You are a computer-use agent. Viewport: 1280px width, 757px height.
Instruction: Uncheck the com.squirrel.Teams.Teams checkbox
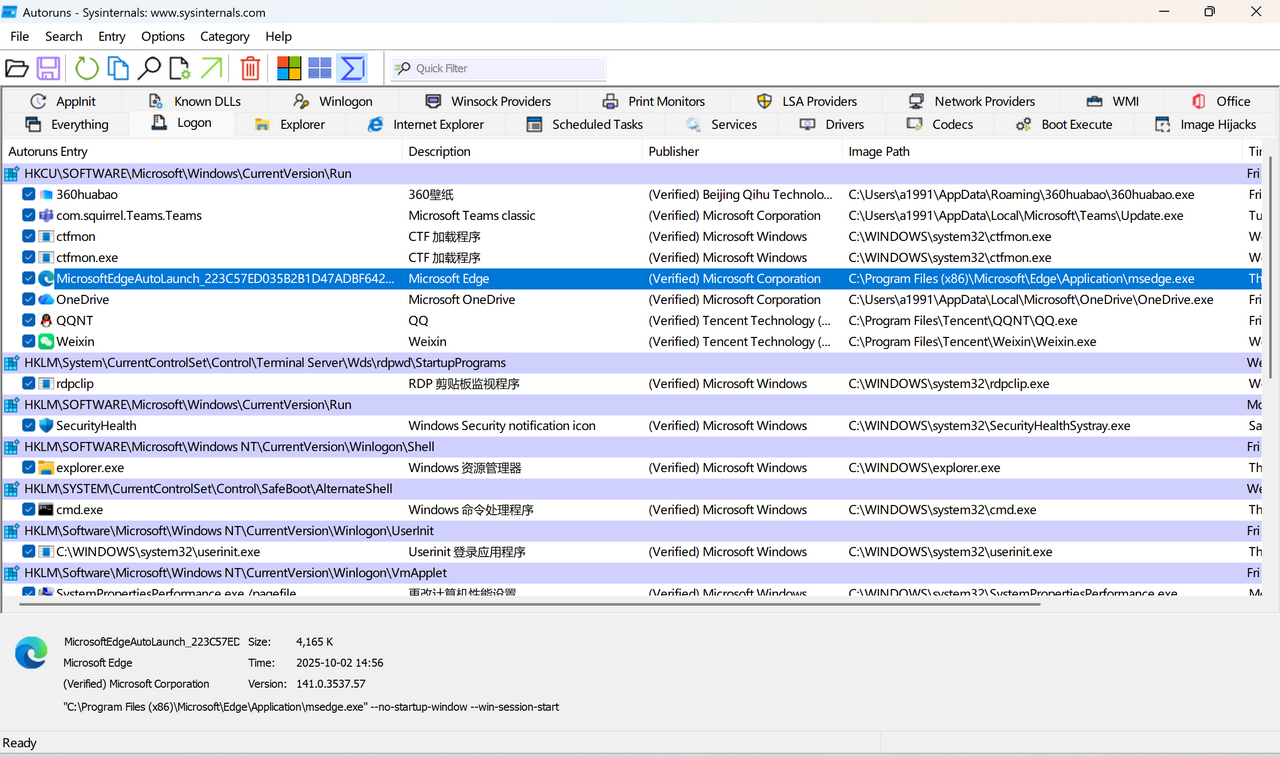[29, 216]
